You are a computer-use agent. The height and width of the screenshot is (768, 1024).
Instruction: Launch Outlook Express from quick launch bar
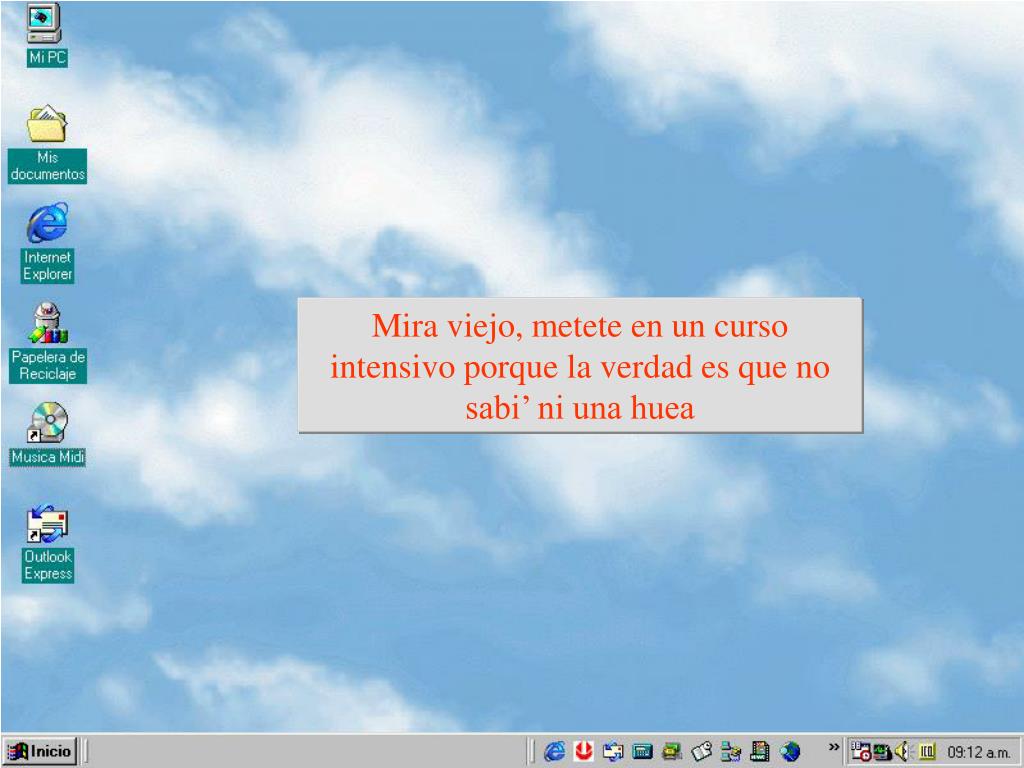613,752
